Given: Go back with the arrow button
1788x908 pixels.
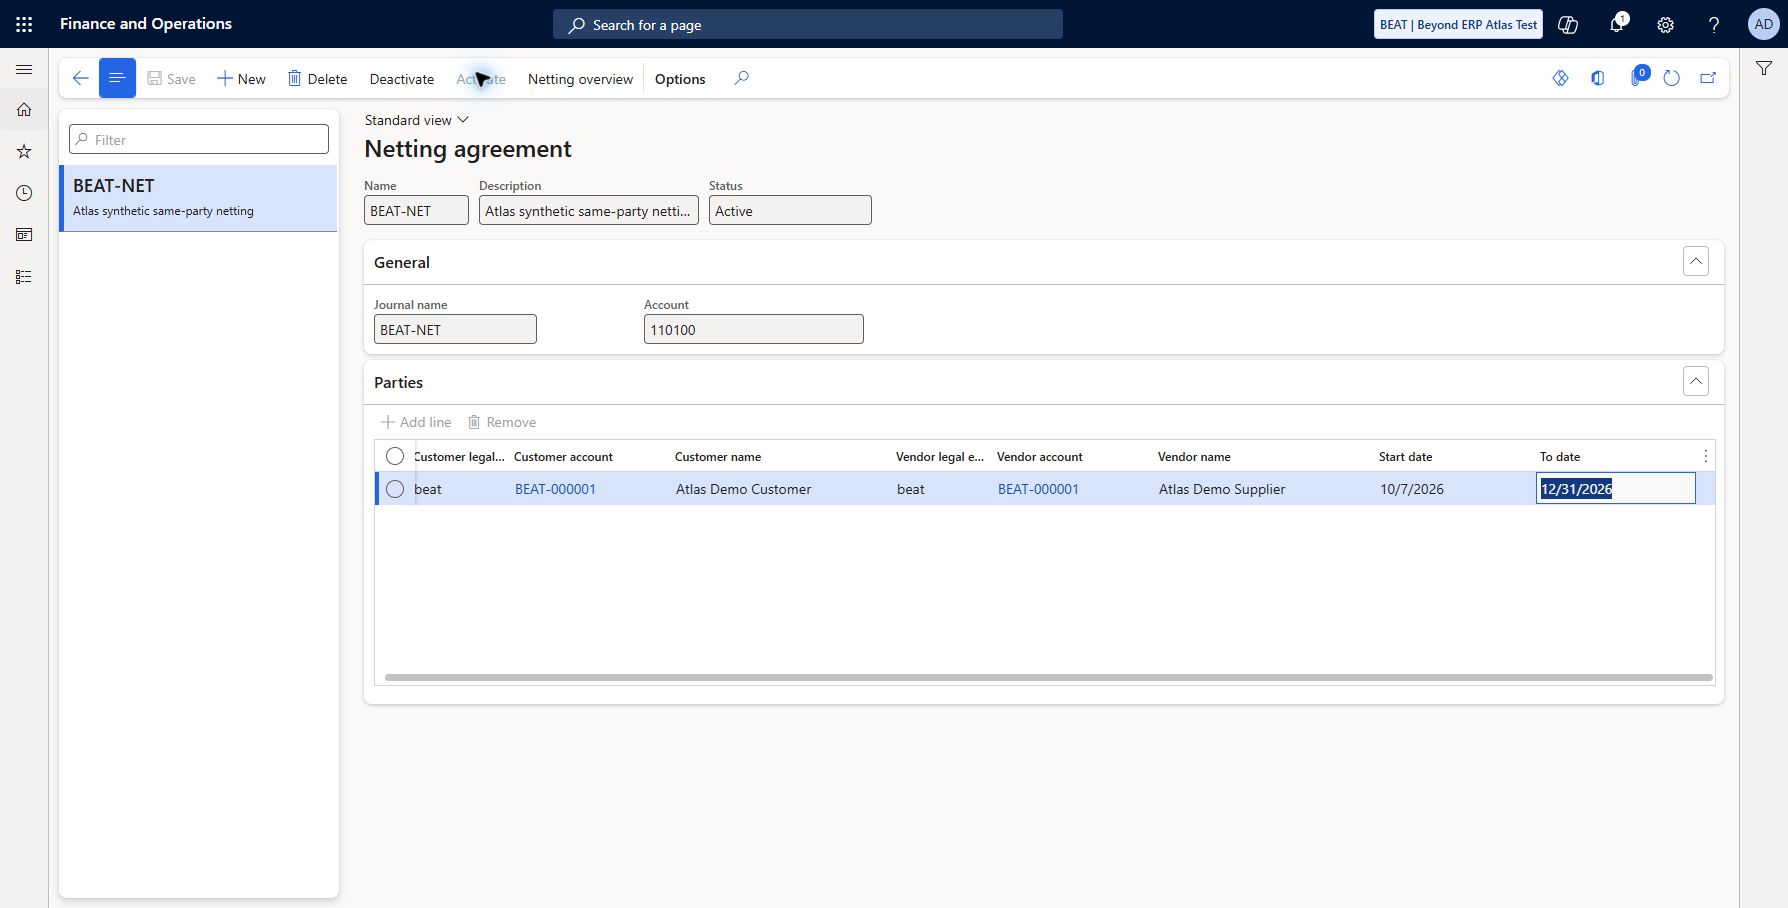Looking at the screenshot, I should [x=81, y=79].
